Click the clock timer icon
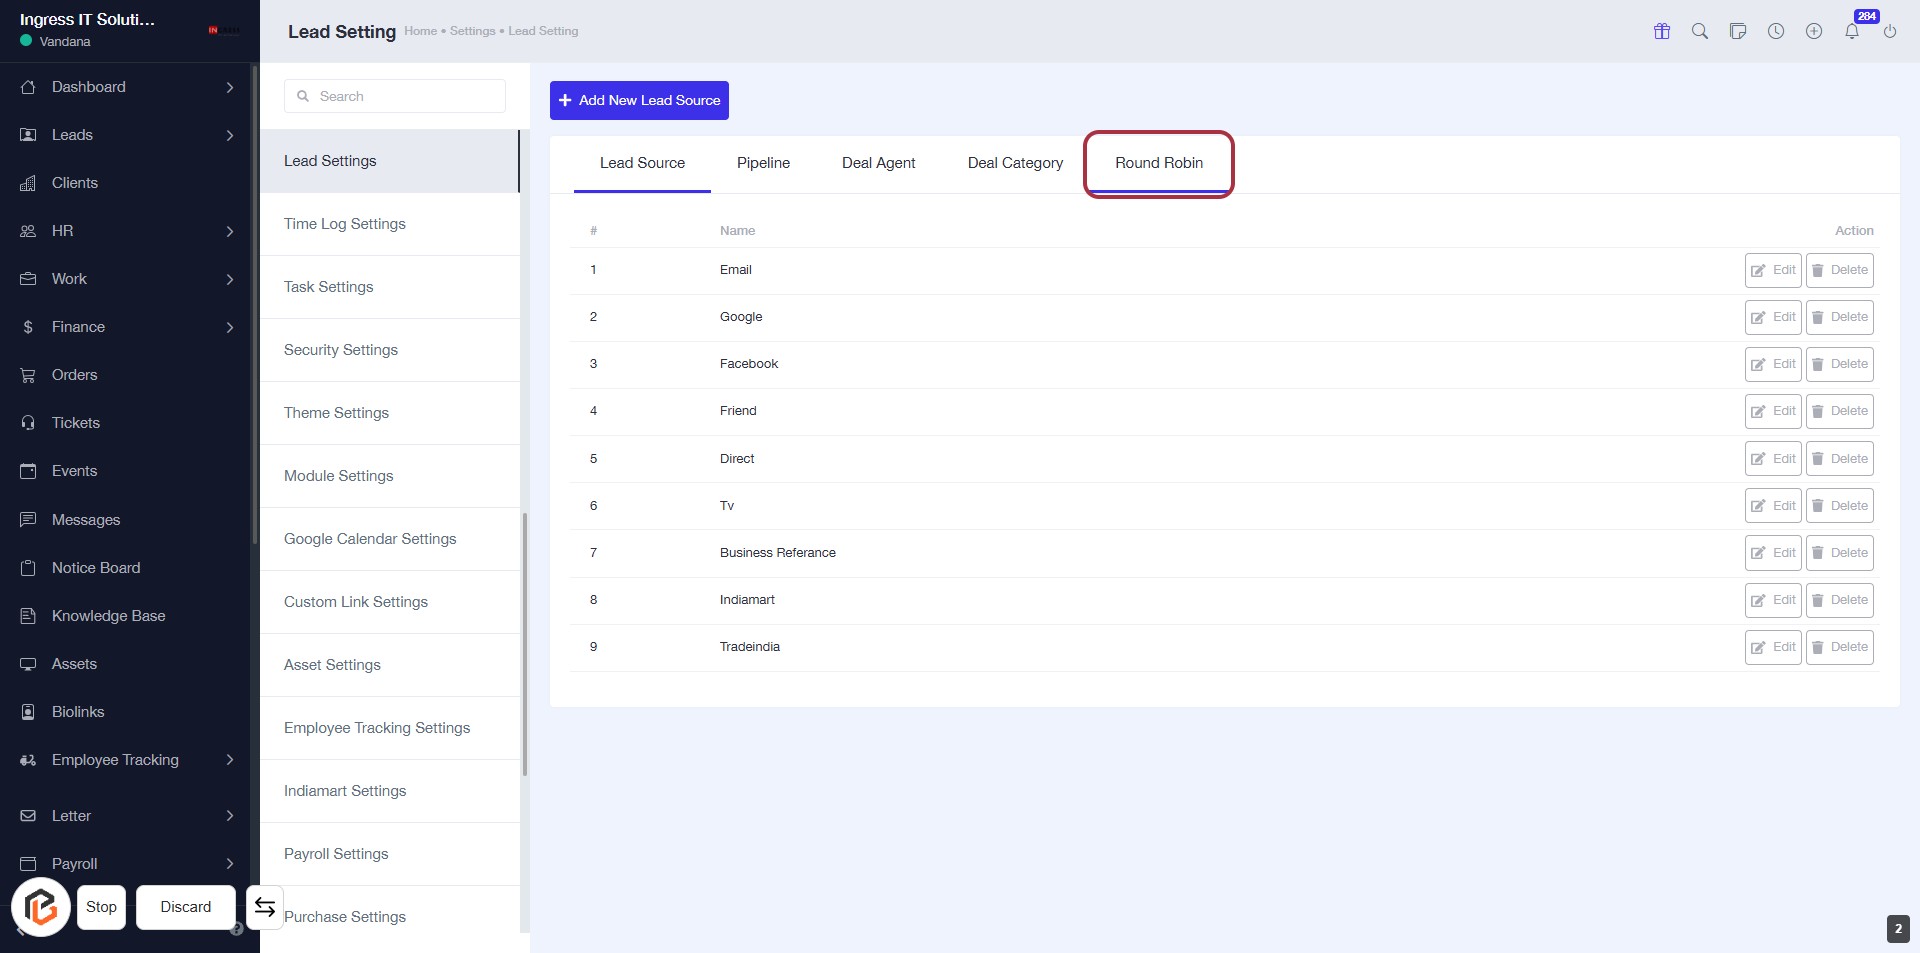Viewport: 1920px width, 953px height. [1776, 31]
